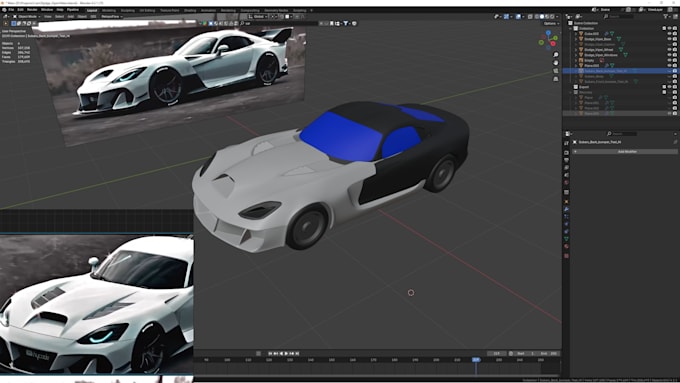680x383 pixels.
Task: Open the outliner filter funnel
Action: coord(666,16)
